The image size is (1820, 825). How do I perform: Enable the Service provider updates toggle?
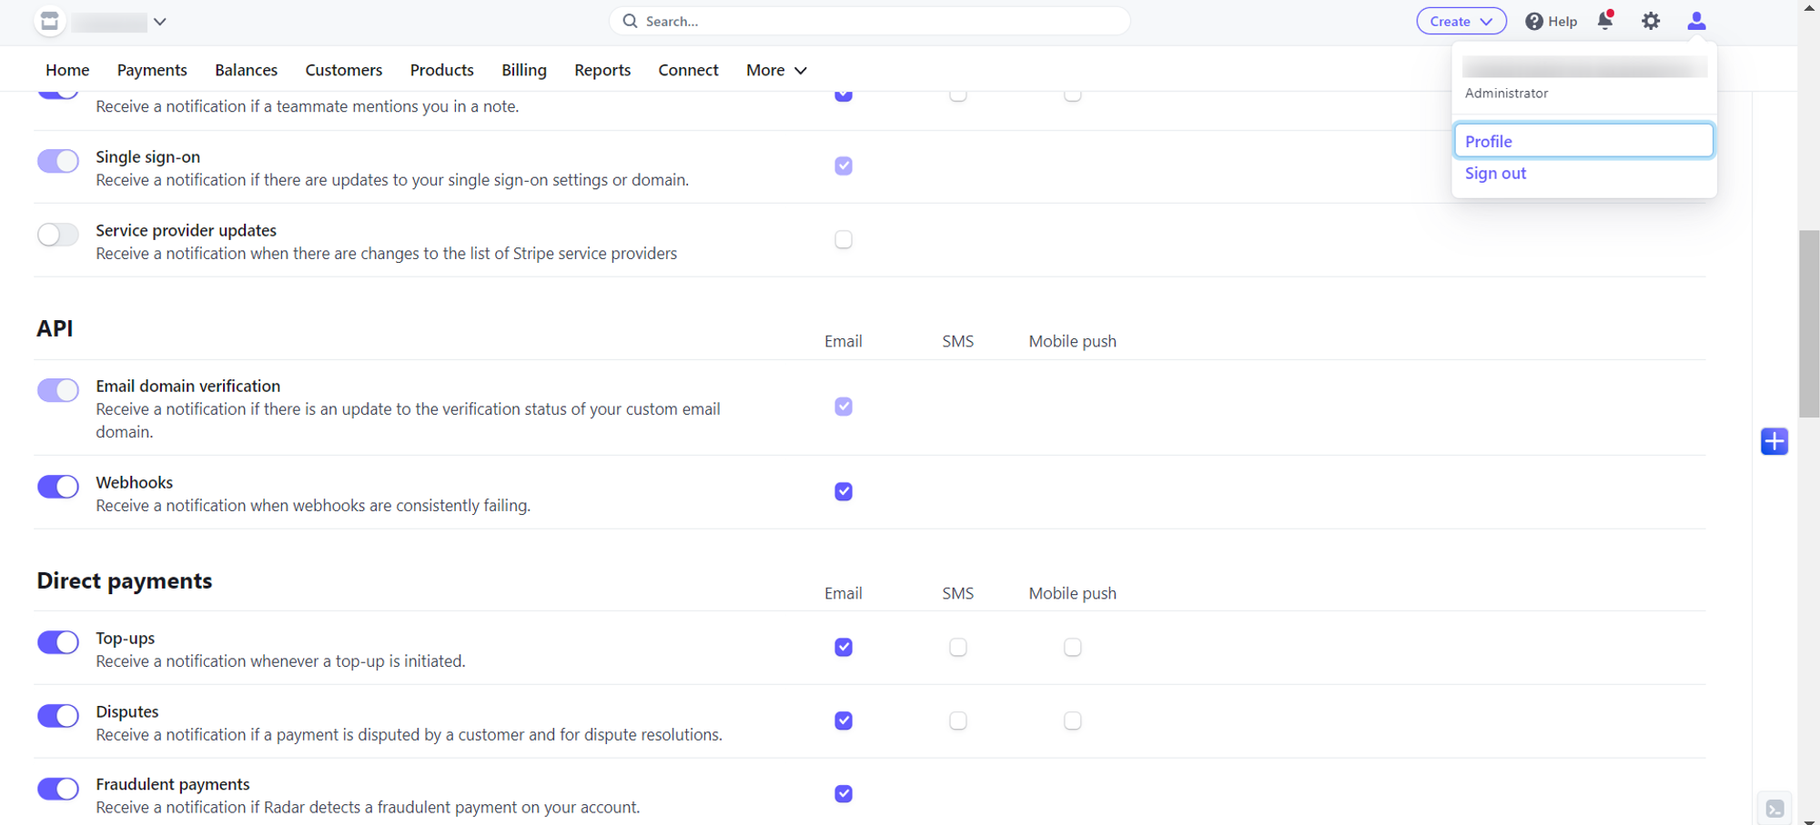[58, 235]
